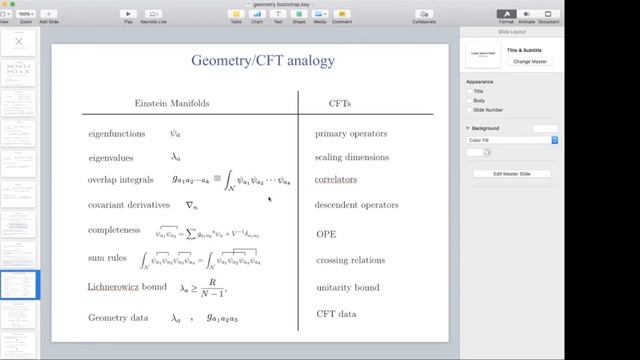
Task: Click the 'OPE' text on slide
Action: click(326, 234)
